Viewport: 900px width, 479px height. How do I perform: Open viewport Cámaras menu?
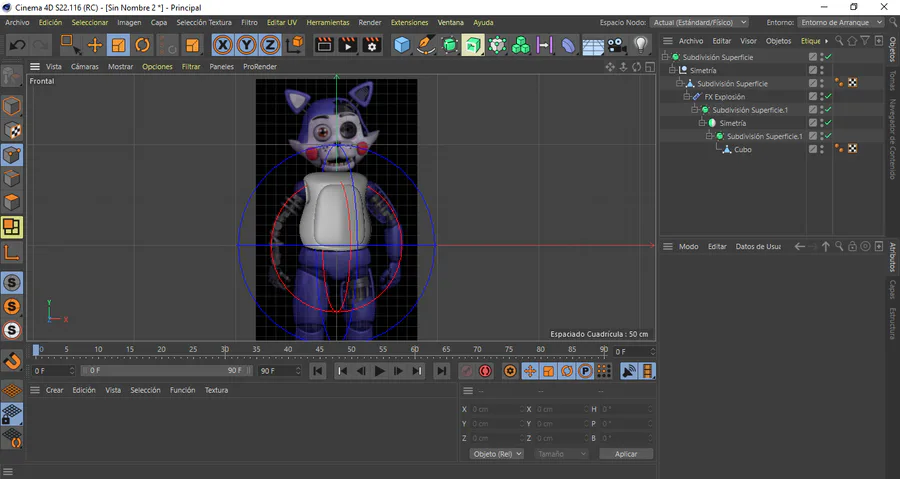tap(84, 67)
